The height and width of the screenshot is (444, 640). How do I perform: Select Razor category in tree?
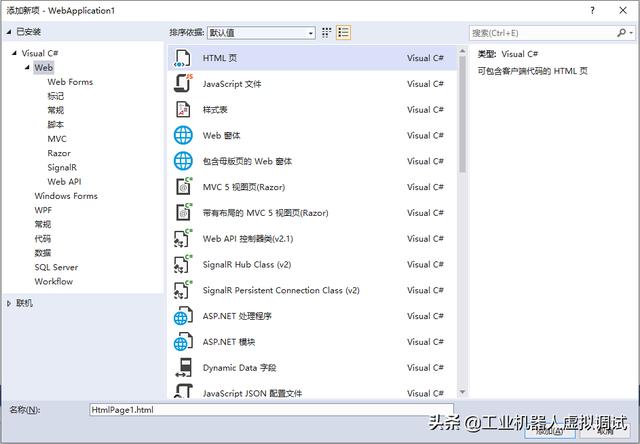pos(59,153)
